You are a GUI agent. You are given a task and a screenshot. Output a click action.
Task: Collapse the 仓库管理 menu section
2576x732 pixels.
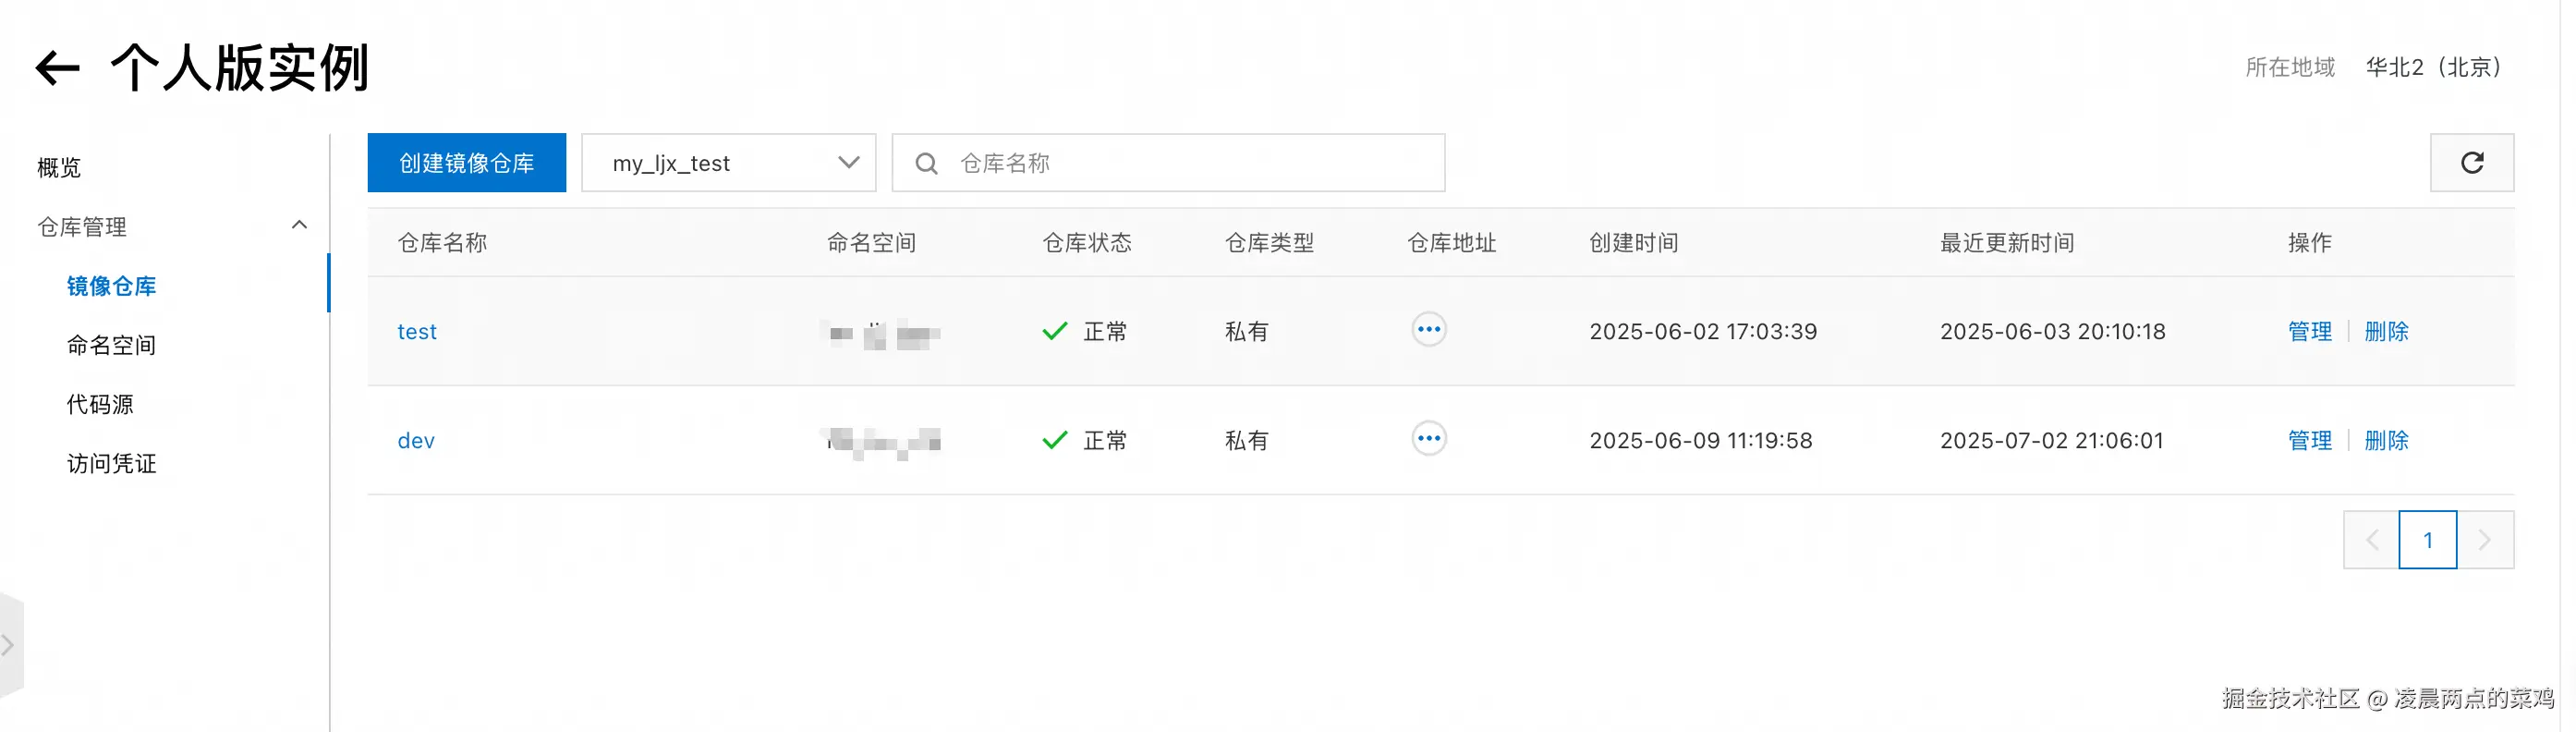[298, 226]
